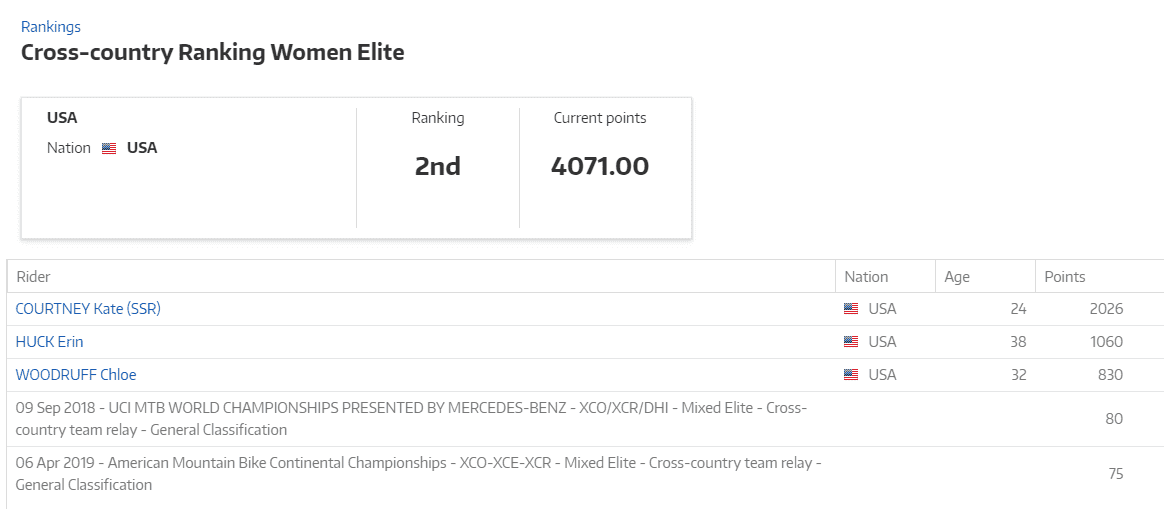The height and width of the screenshot is (509, 1164).
Task: Click the Cross-country Ranking Women Elite heading
Action: coord(213,53)
